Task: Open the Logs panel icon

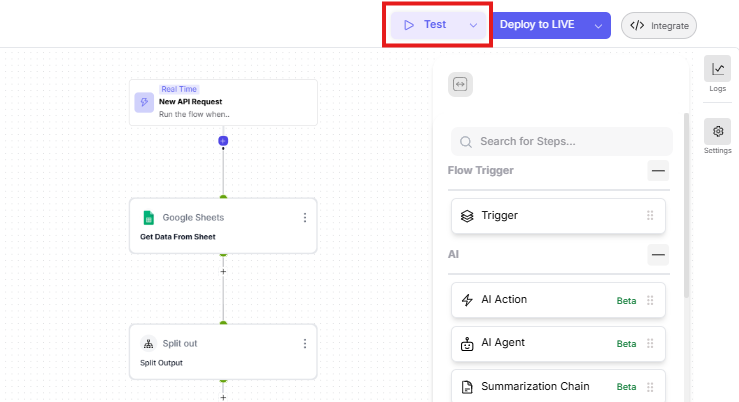Action: click(x=717, y=69)
